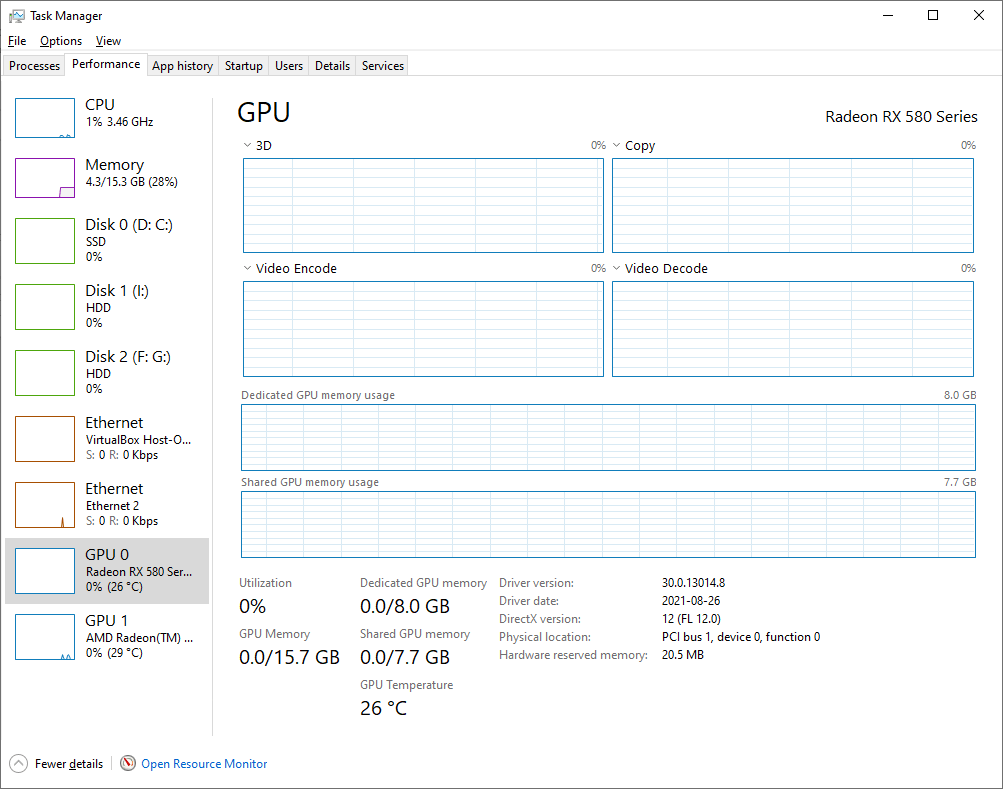Click the Copy engine usage graph
This screenshot has width=1003, height=789.
(x=793, y=205)
